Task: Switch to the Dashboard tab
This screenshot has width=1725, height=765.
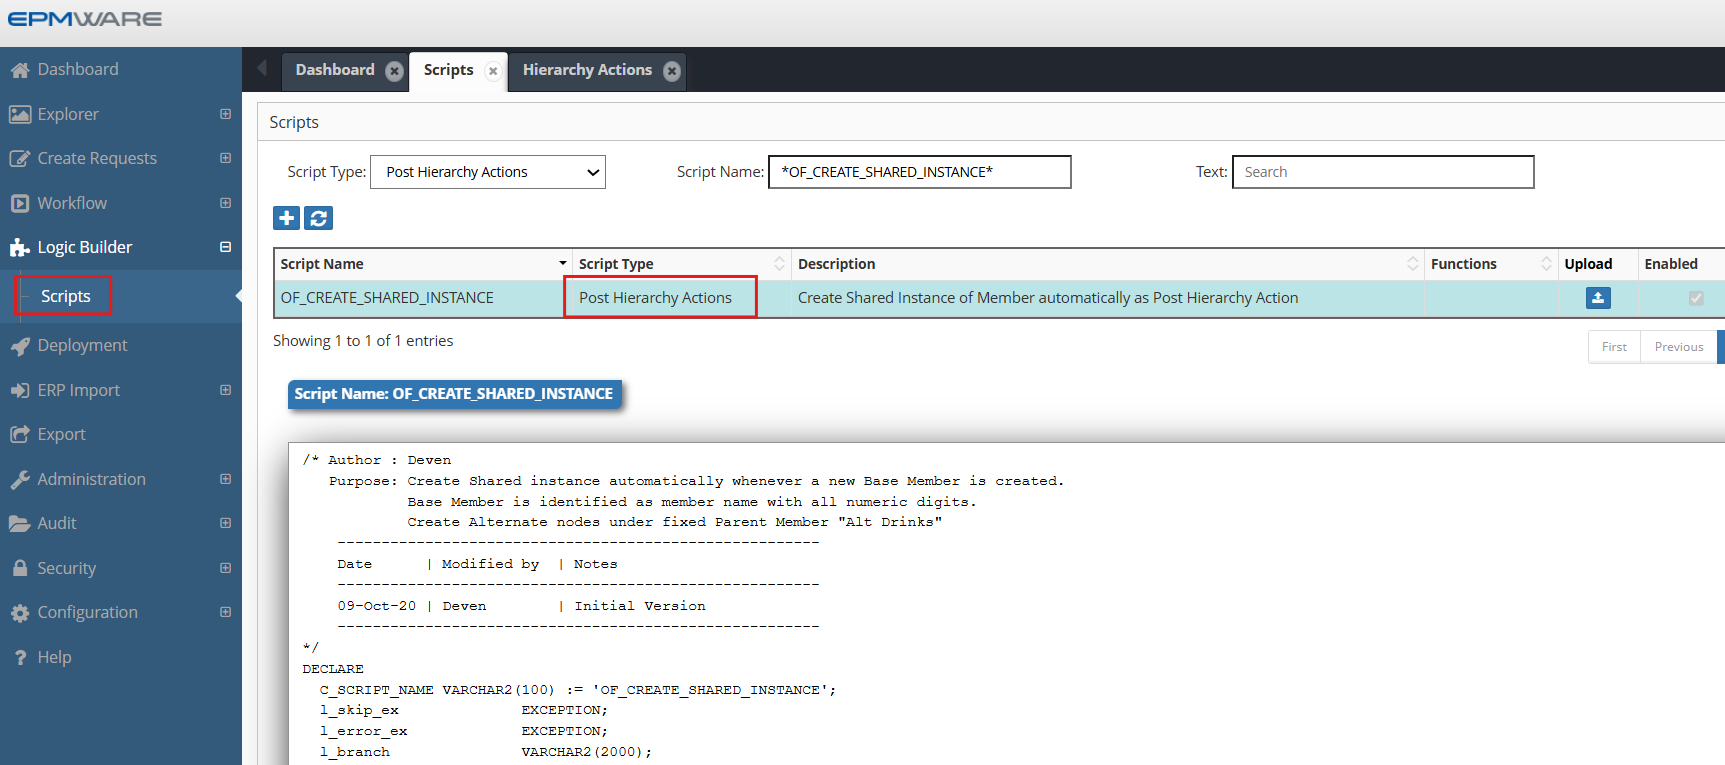Action: tap(334, 70)
